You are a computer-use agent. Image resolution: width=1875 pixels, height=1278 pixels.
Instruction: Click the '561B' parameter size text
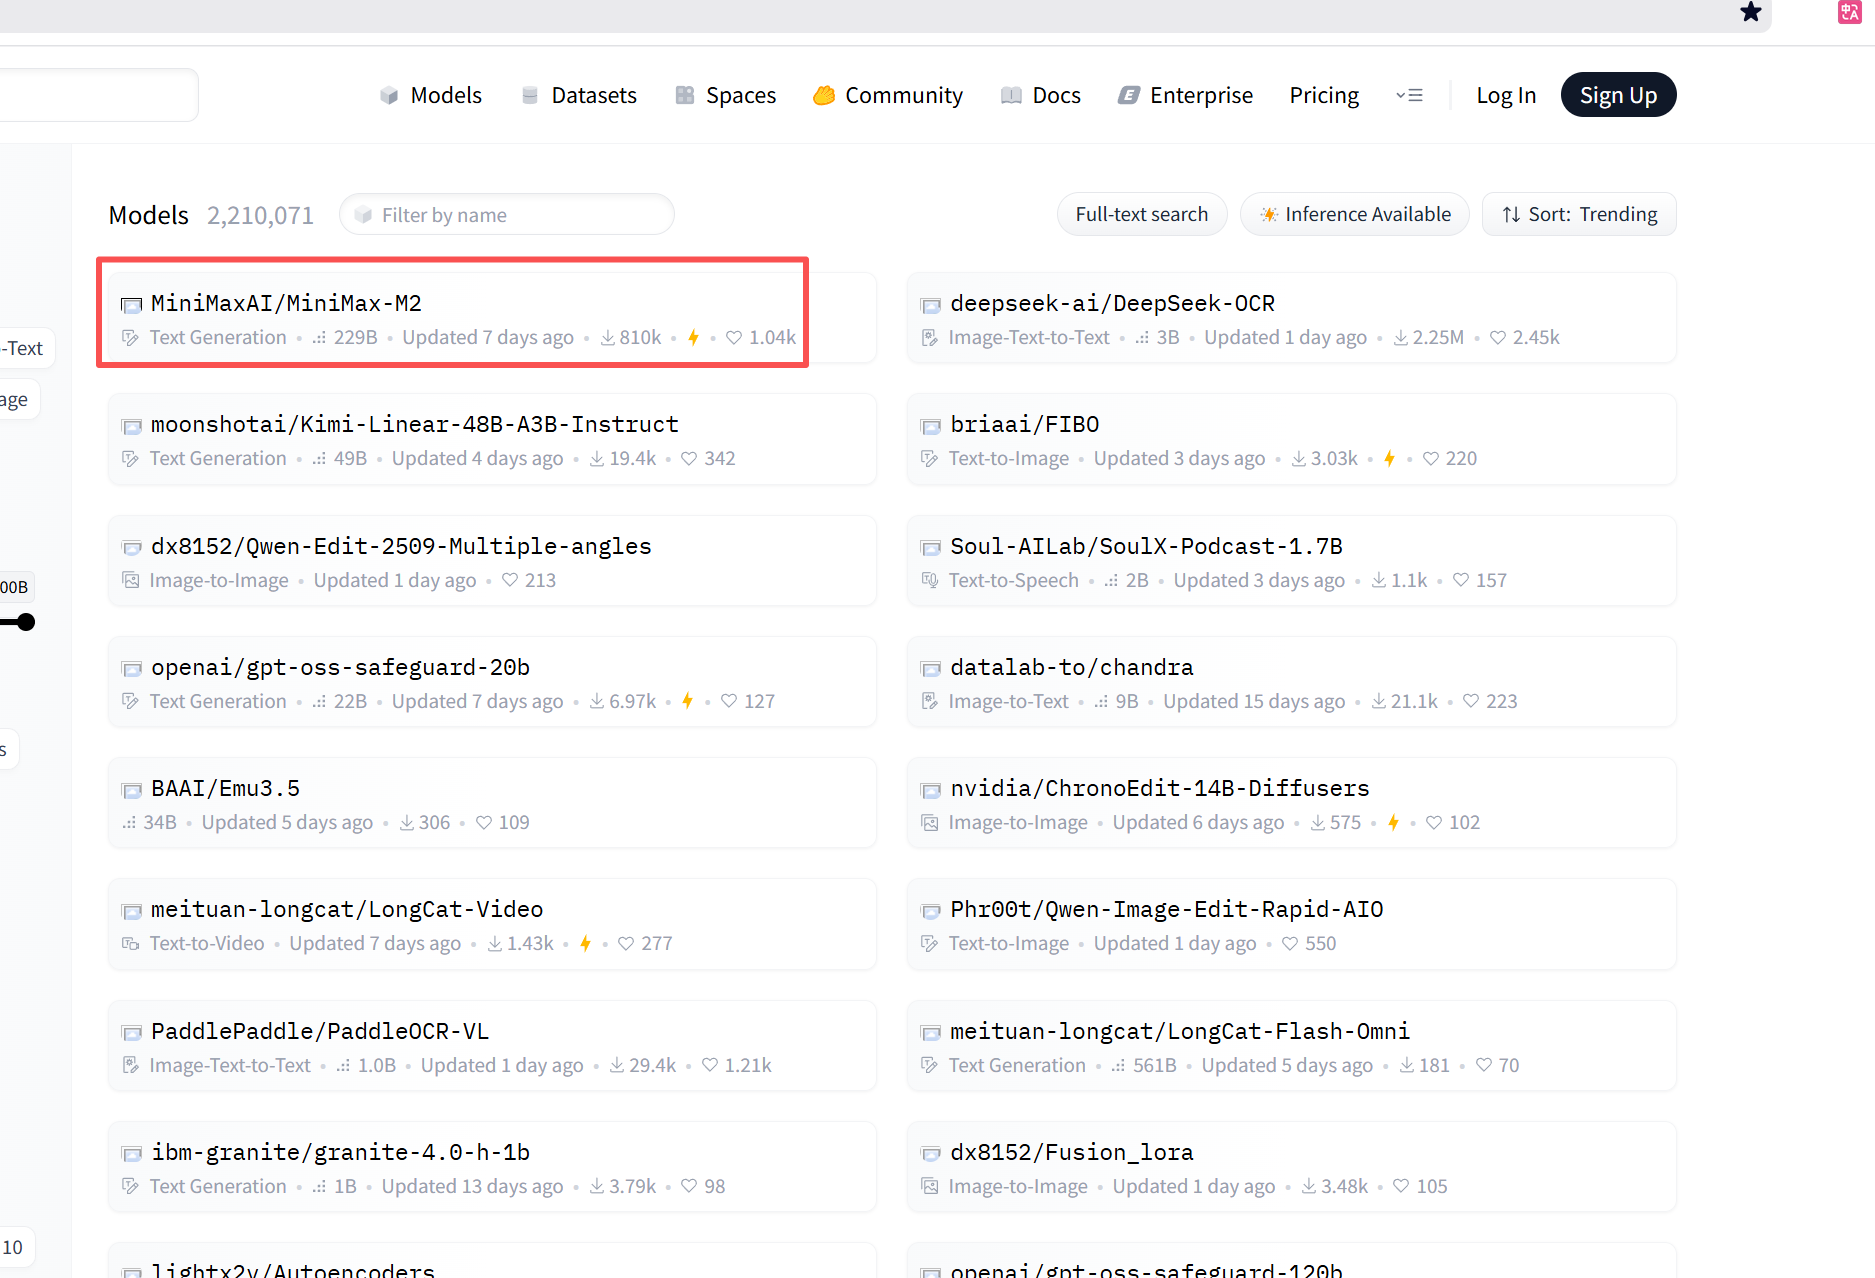pos(1154,1065)
